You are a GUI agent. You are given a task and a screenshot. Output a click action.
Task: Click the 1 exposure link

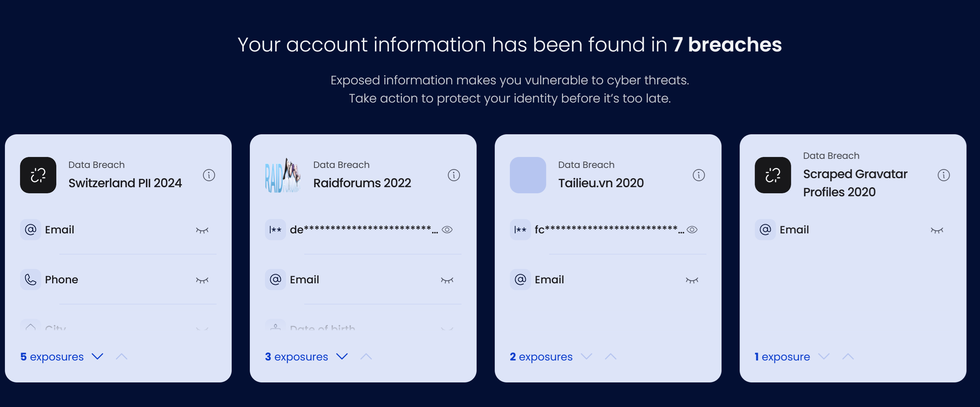(x=782, y=356)
